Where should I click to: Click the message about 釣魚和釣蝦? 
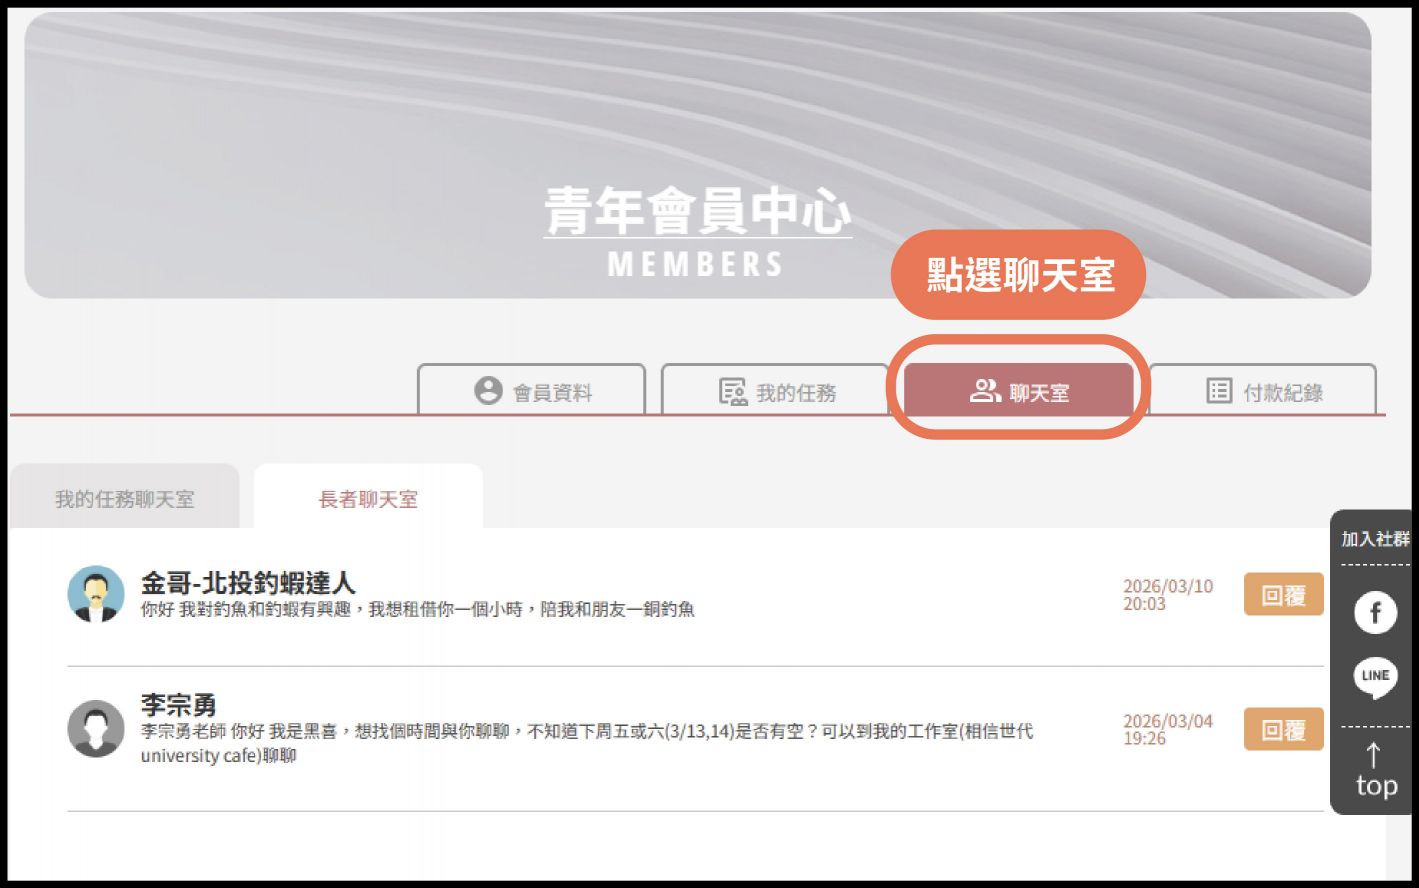[417, 609]
